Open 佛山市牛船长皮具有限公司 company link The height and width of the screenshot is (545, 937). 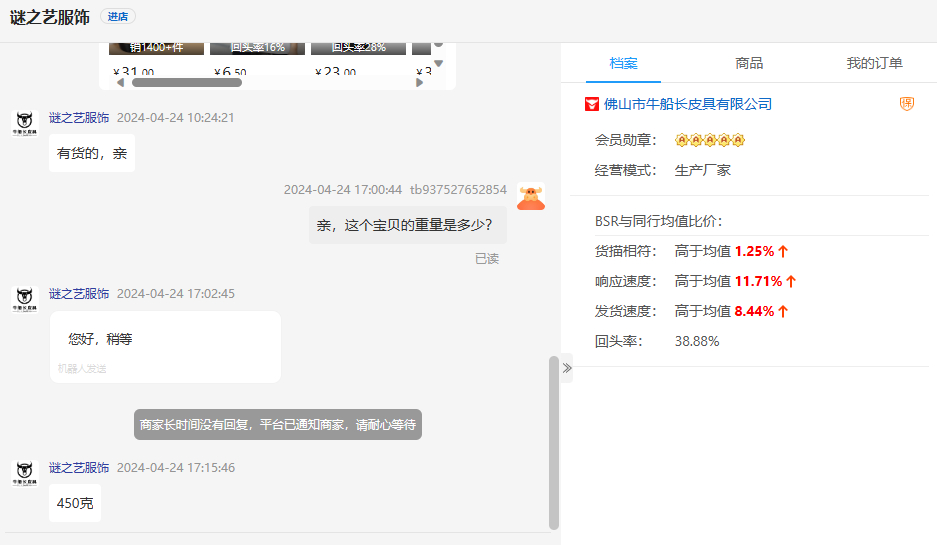pos(687,104)
